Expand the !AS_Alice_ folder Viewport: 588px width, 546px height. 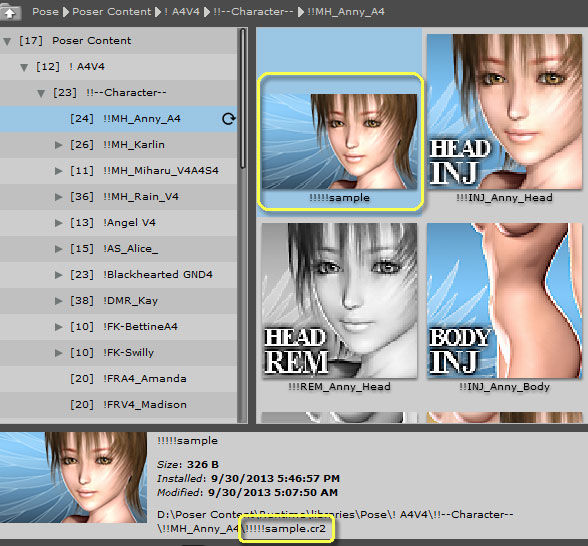pyautogui.click(x=58, y=249)
